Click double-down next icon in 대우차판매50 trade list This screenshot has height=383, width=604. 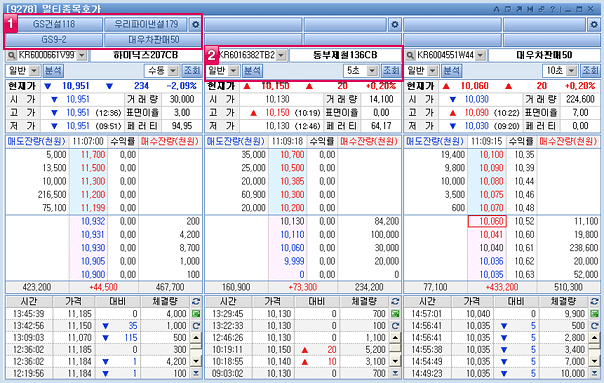coord(594,373)
